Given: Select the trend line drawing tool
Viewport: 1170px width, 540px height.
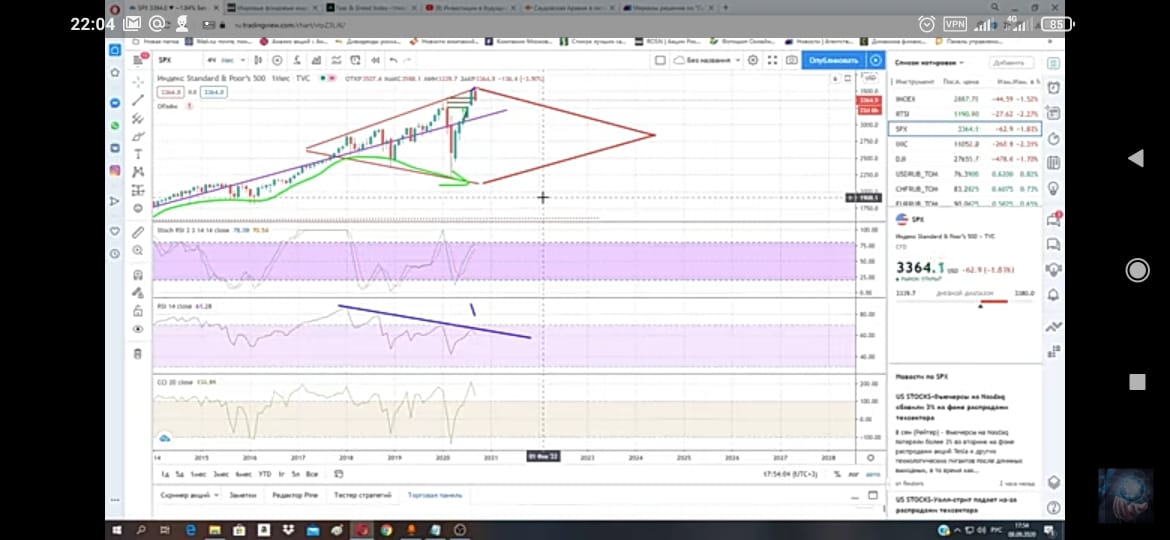Looking at the screenshot, I should tap(138, 100).
